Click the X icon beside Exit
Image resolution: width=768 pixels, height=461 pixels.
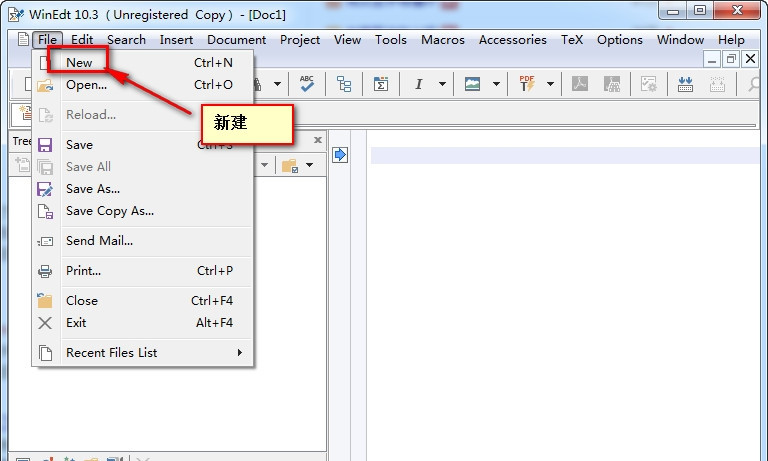point(45,323)
